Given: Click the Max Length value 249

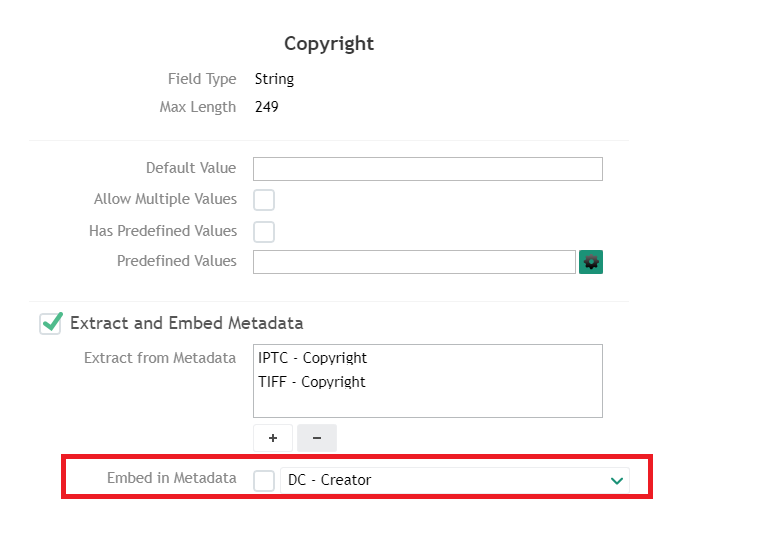Looking at the screenshot, I should pyautogui.click(x=267, y=107).
